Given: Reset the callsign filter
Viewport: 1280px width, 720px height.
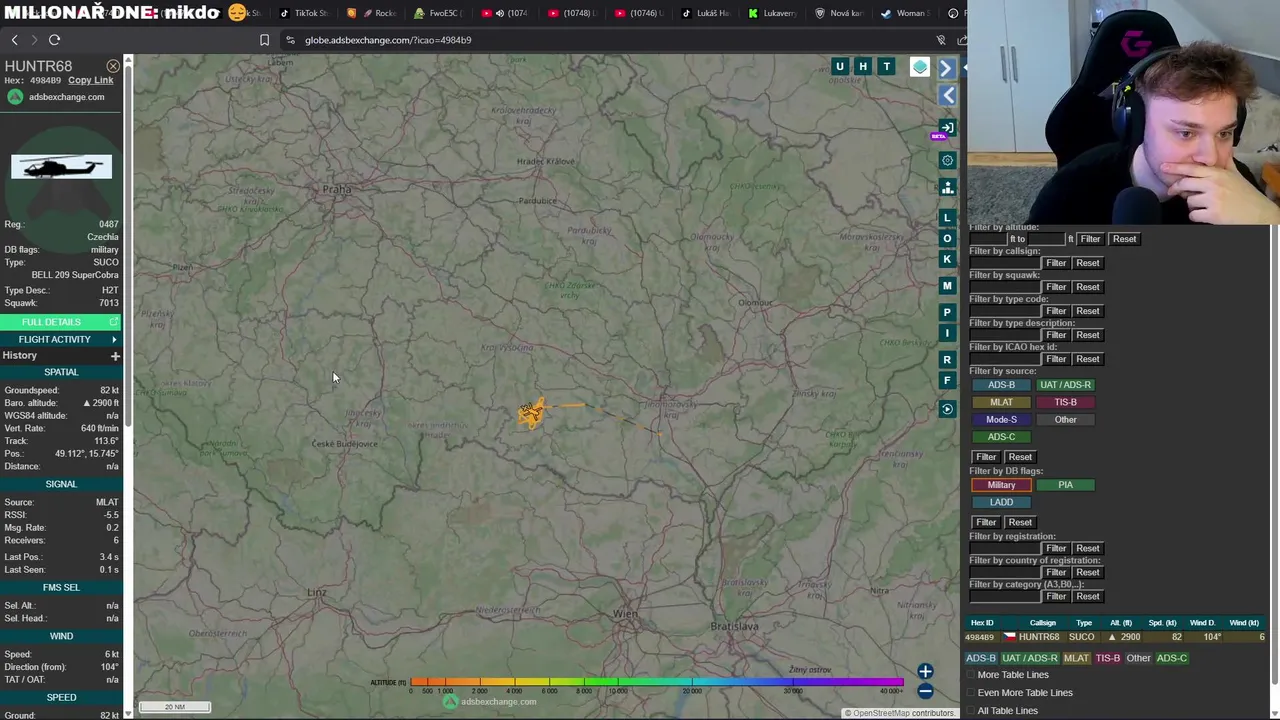Looking at the screenshot, I should (x=1088, y=263).
